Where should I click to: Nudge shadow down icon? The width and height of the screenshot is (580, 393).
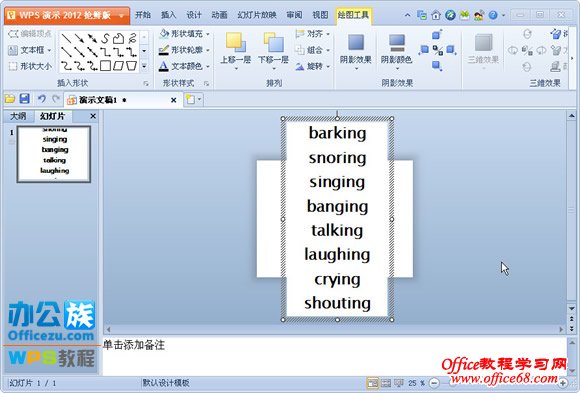[x=437, y=66]
